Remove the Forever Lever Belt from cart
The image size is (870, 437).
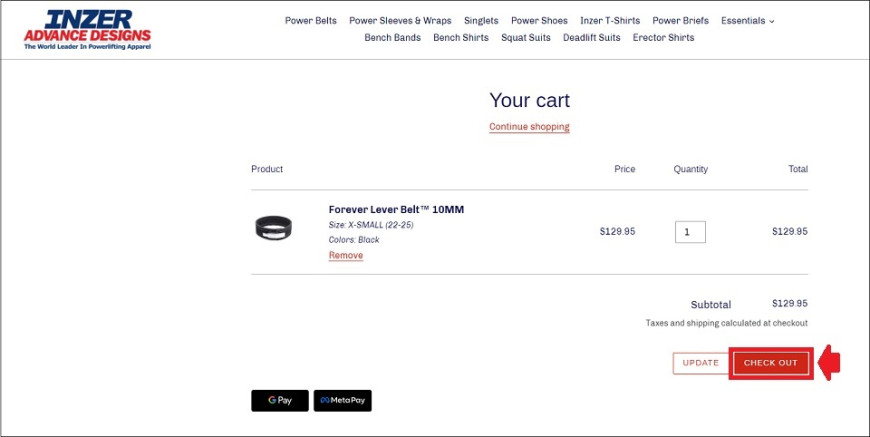pos(346,255)
